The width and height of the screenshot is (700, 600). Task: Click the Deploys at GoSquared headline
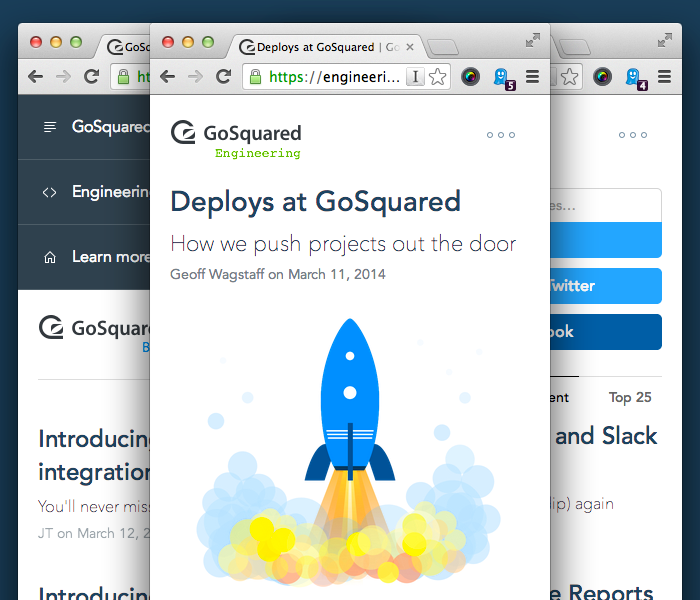[316, 202]
